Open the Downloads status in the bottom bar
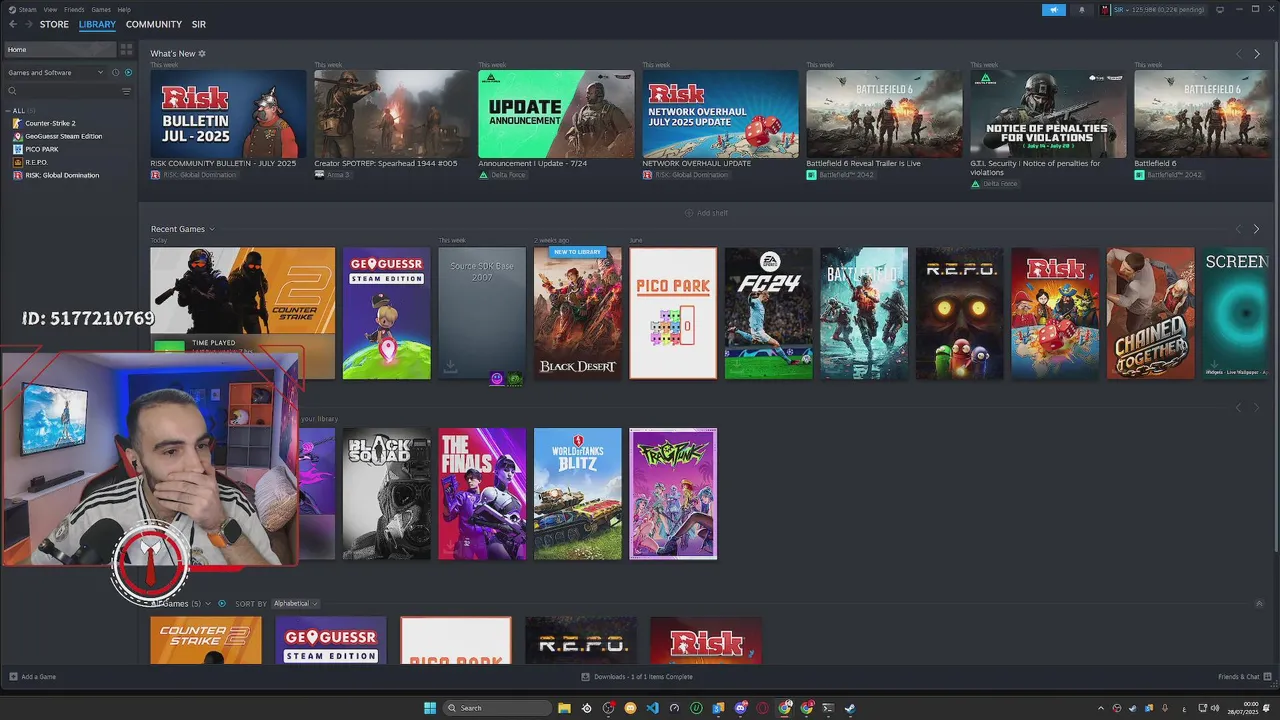The image size is (1280, 720). pos(637,677)
